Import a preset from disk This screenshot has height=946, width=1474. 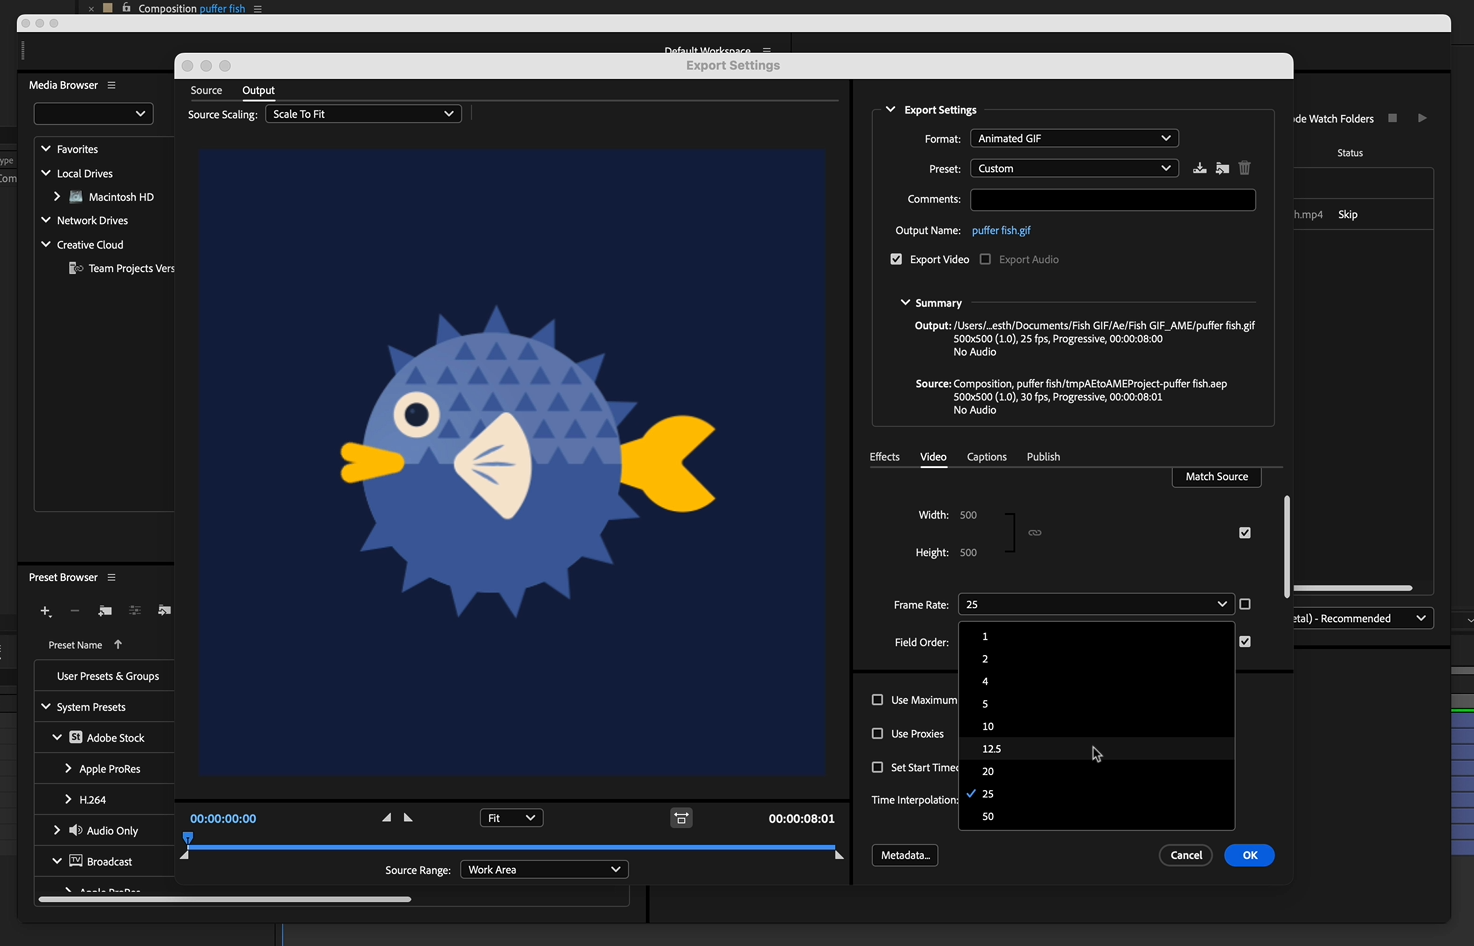click(x=1222, y=167)
